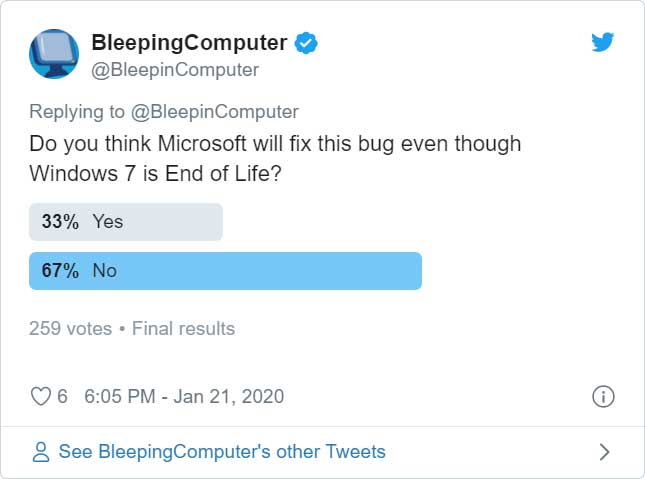Click the Twitter bird logo
This screenshot has width=645, height=479.
[603, 42]
